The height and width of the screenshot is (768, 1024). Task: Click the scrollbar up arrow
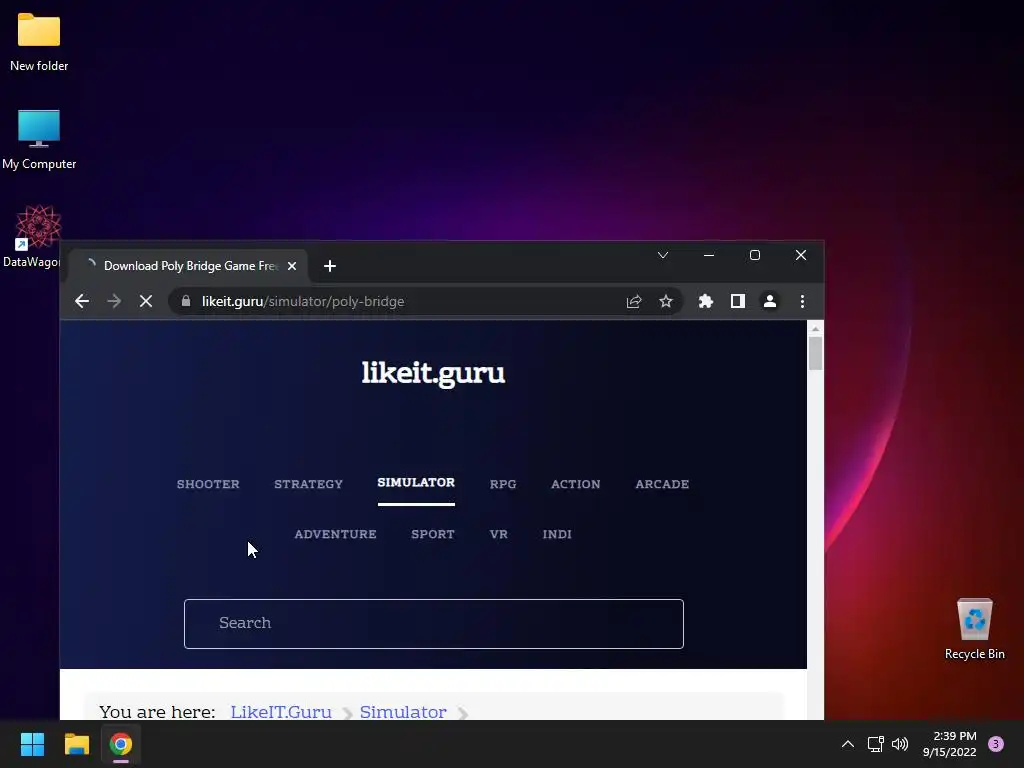click(815, 328)
